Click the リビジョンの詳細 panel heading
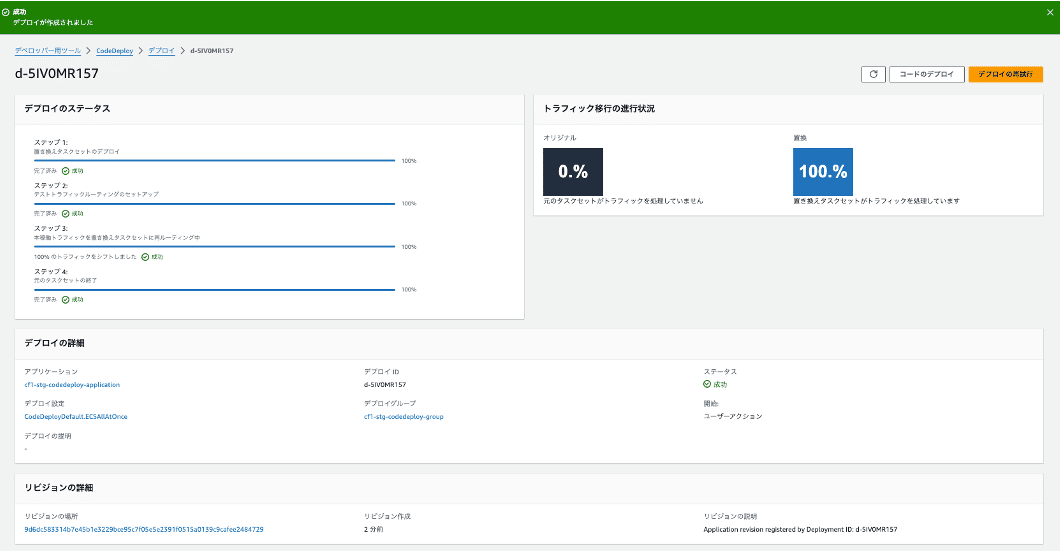Image resolution: width=1060 pixels, height=552 pixels. point(59,488)
